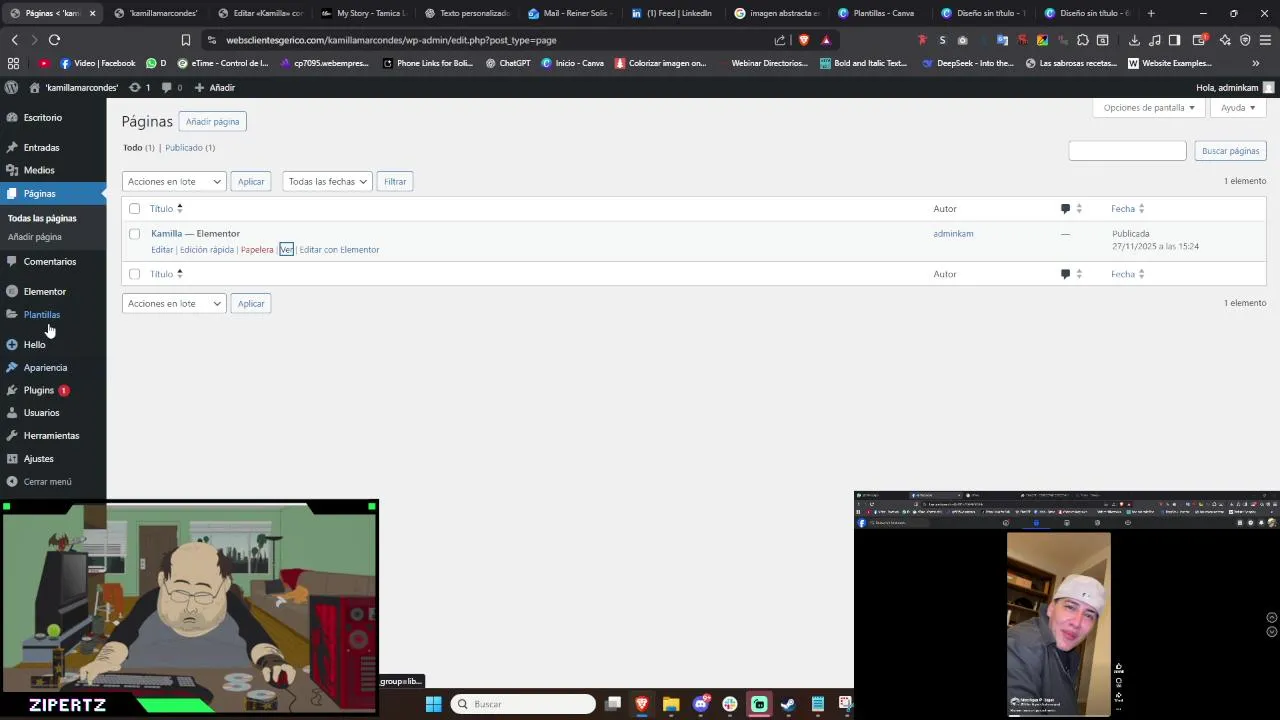Sort by Fecha in table header
Viewport: 1280px width, 720px height.
(1127, 208)
